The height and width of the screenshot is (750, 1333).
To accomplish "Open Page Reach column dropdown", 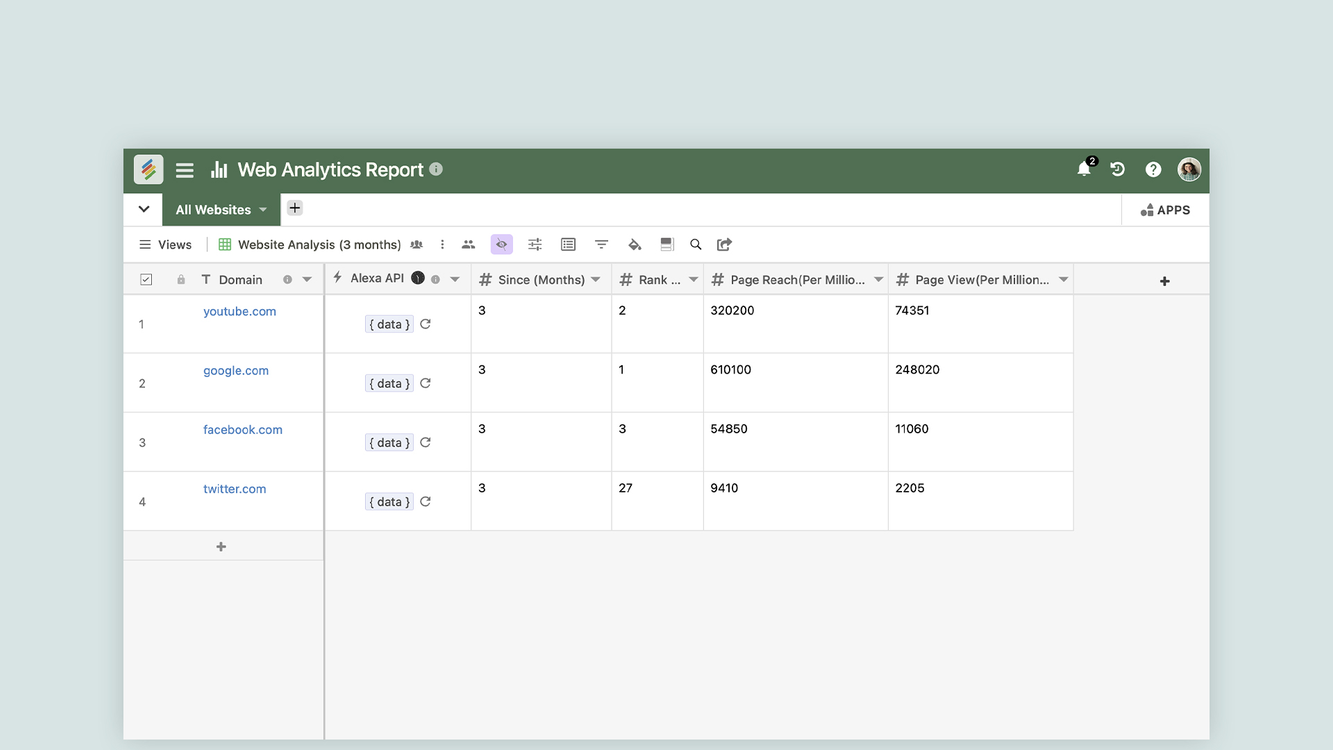I will click(x=878, y=279).
